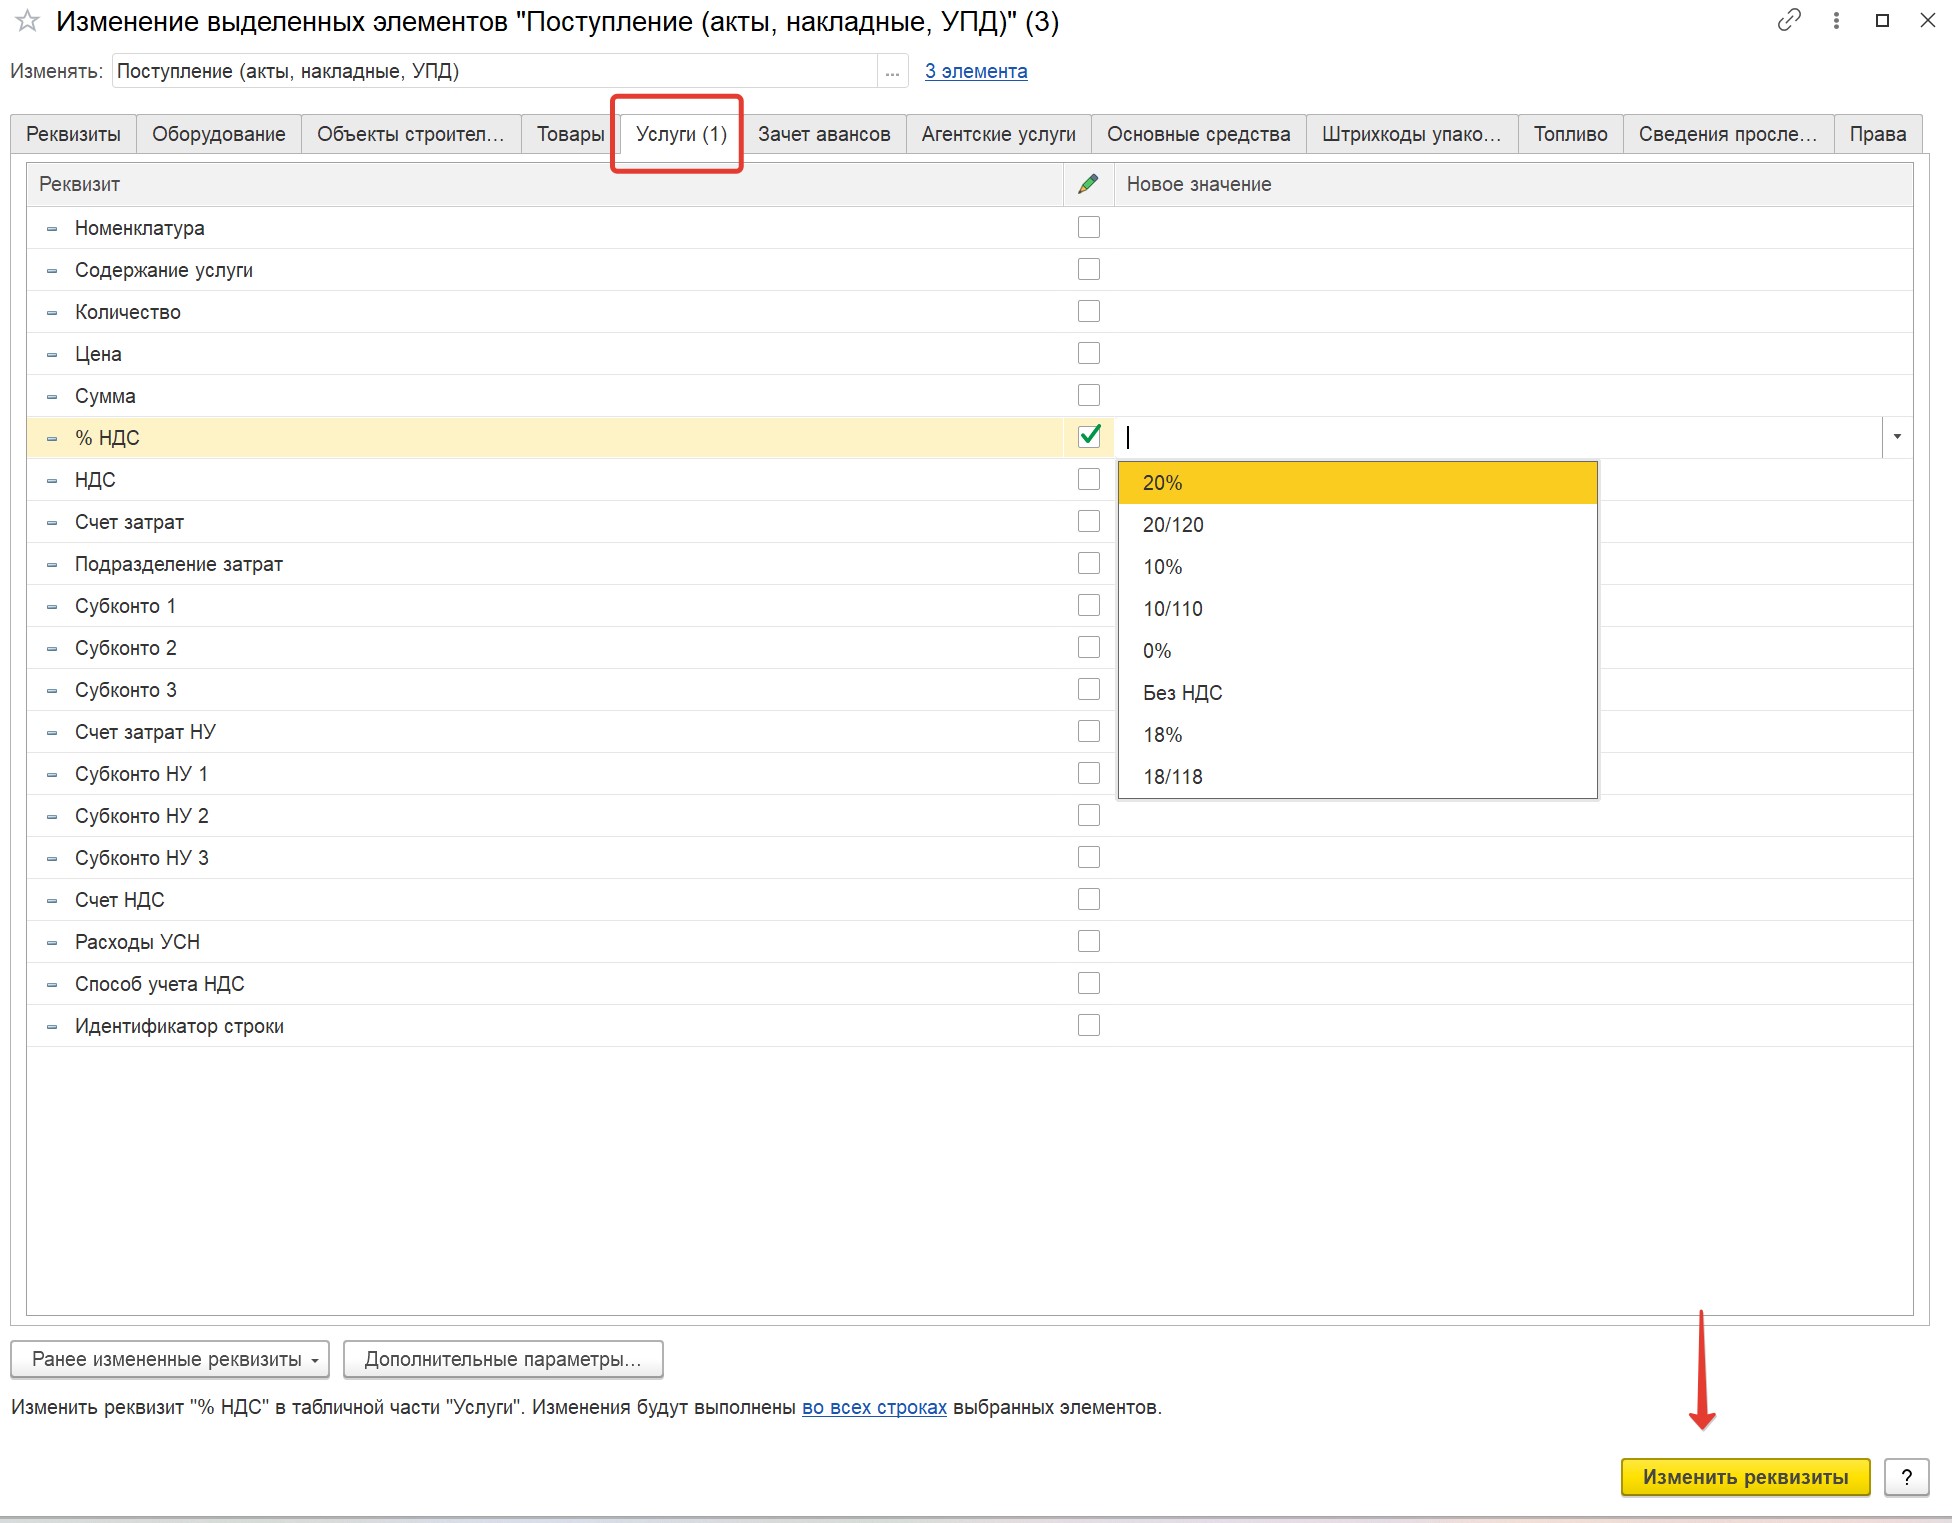Maximize the dialog window

(1882, 20)
